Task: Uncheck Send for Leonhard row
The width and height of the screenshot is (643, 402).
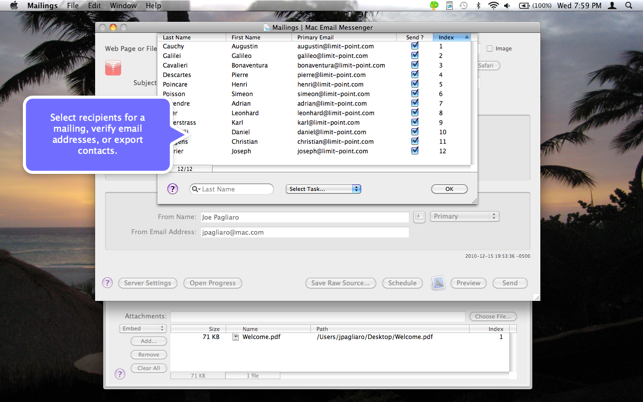Action: point(415,112)
